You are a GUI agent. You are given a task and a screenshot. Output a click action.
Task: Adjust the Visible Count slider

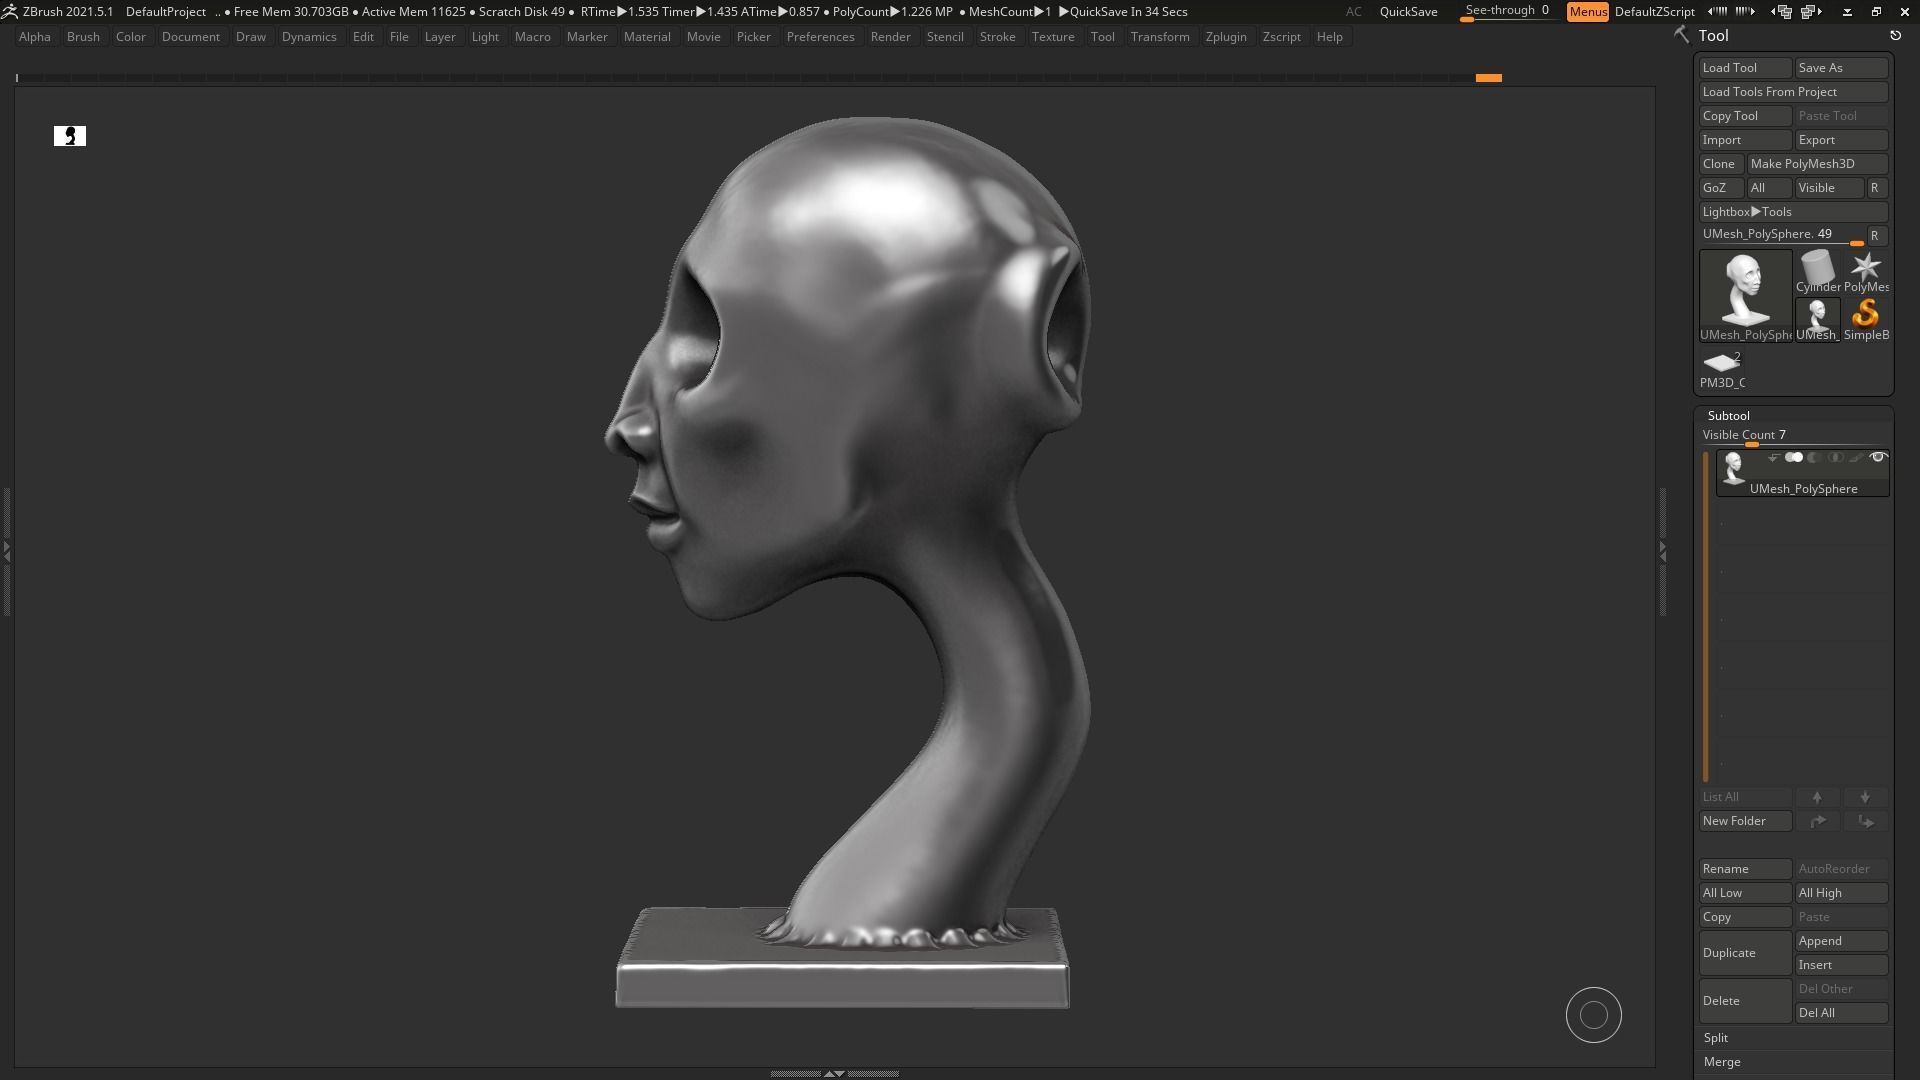(1793, 436)
